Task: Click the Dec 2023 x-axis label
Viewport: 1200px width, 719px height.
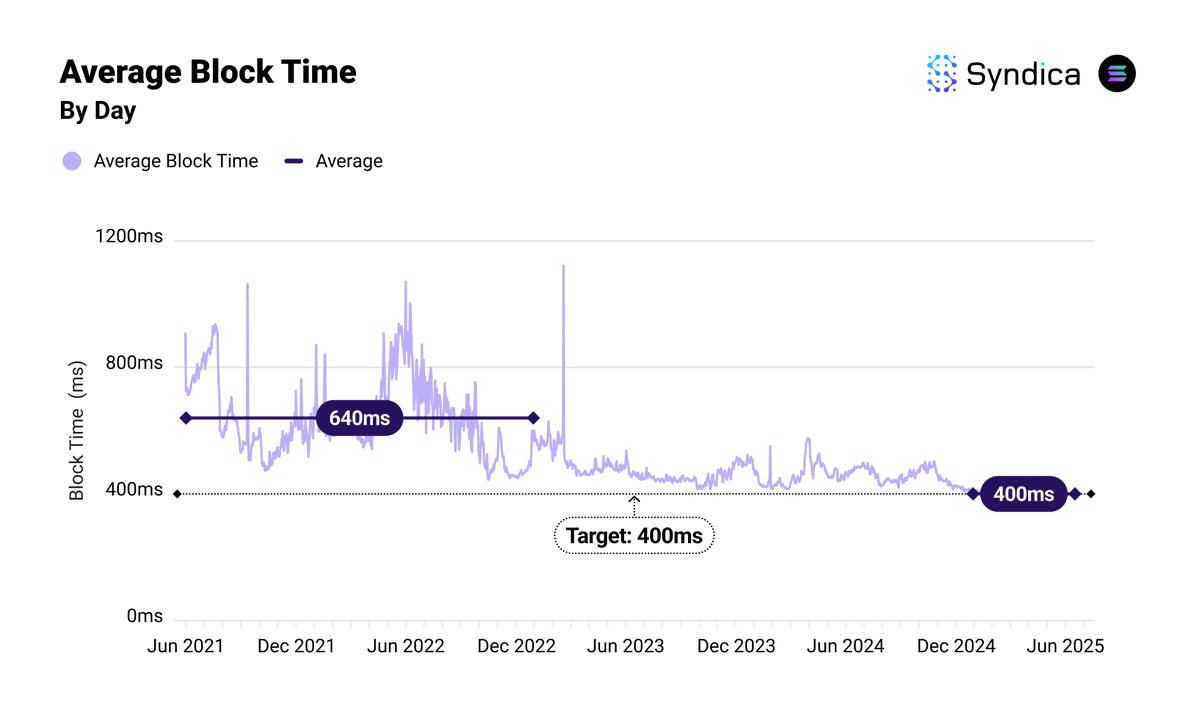Action: click(736, 646)
